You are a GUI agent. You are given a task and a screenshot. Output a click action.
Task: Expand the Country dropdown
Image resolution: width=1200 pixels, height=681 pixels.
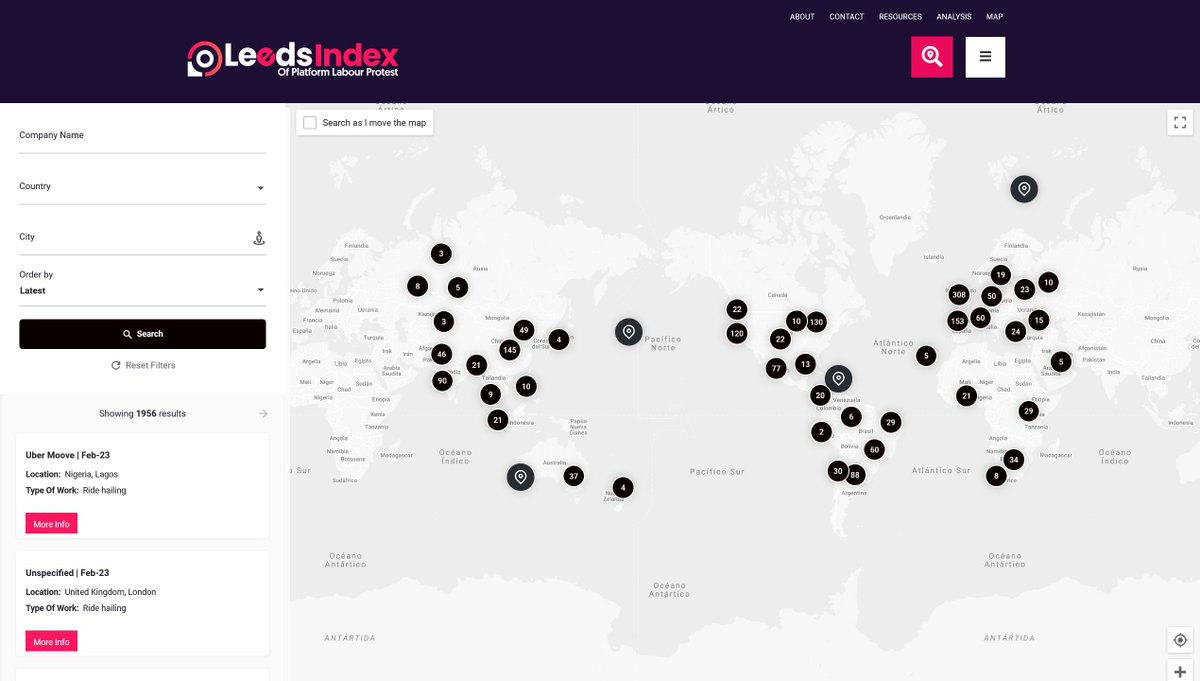click(x=142, y=187)
